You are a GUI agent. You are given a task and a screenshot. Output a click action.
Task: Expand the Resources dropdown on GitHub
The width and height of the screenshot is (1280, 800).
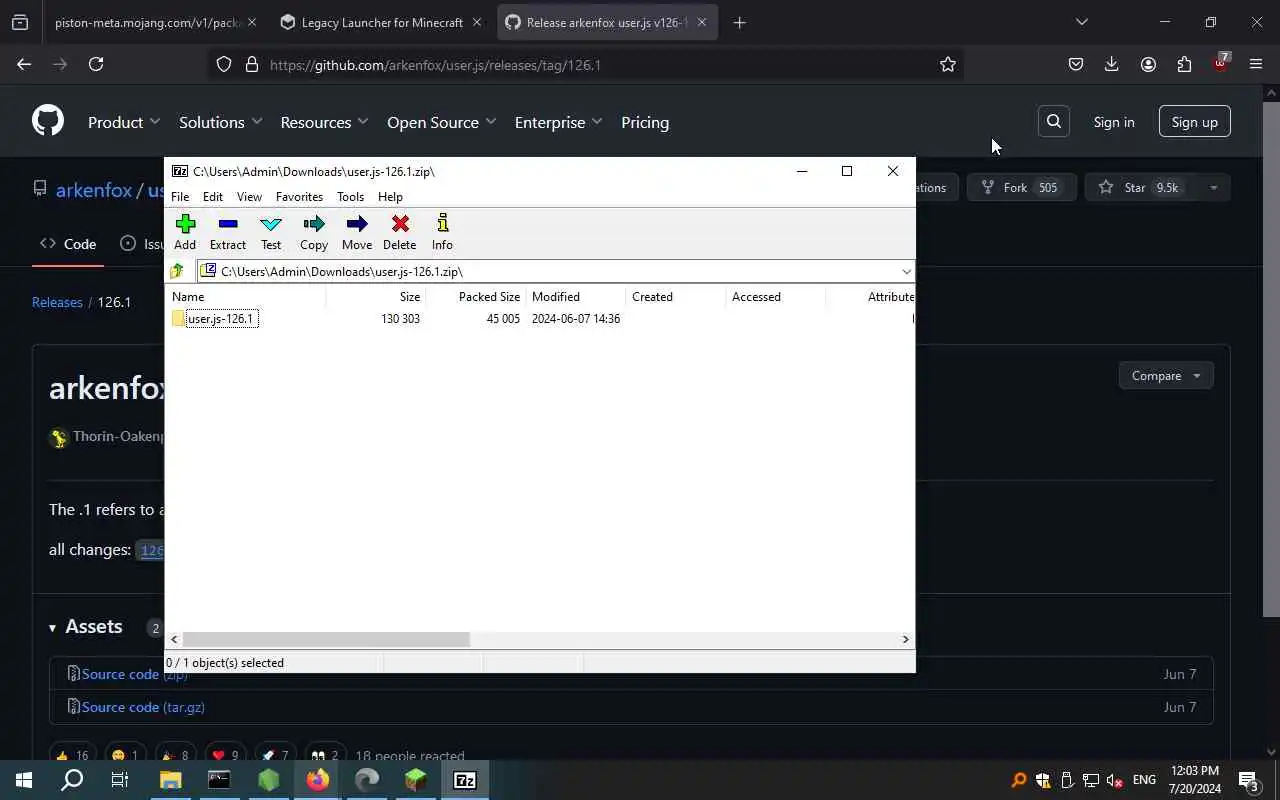coord(324,122)
